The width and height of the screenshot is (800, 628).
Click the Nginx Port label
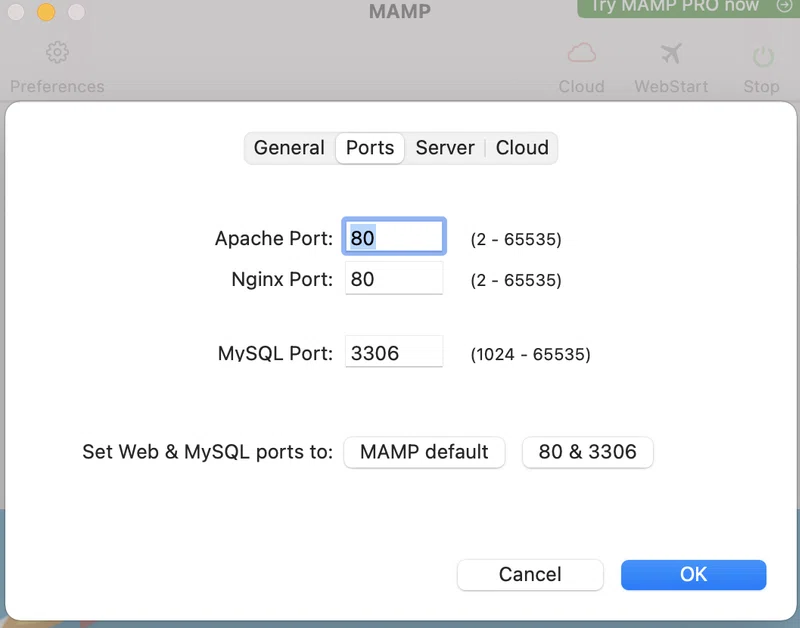tap(282, 280)
